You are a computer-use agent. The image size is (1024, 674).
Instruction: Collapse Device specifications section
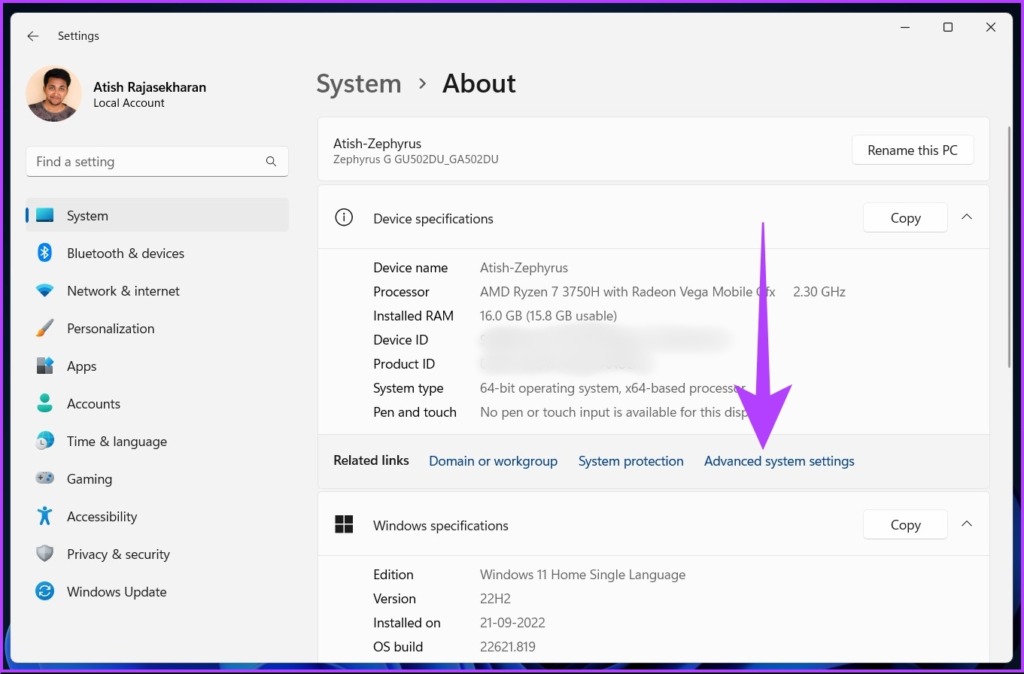pyautogui.click(x=967, y=217)
